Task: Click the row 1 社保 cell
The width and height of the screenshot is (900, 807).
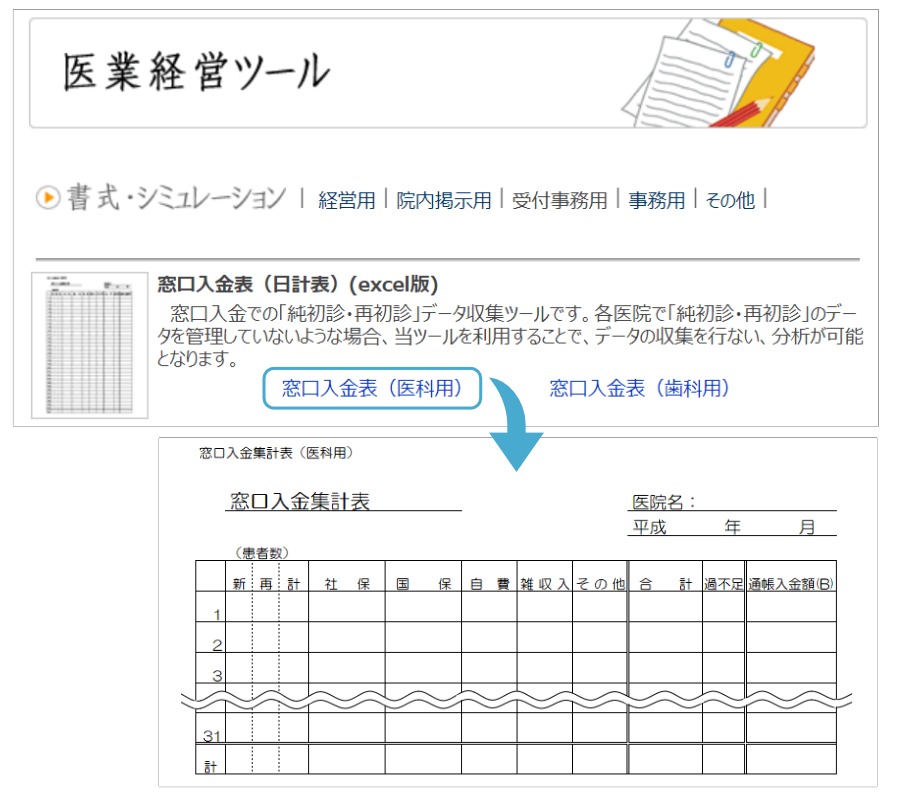Action: coord(346,608)
